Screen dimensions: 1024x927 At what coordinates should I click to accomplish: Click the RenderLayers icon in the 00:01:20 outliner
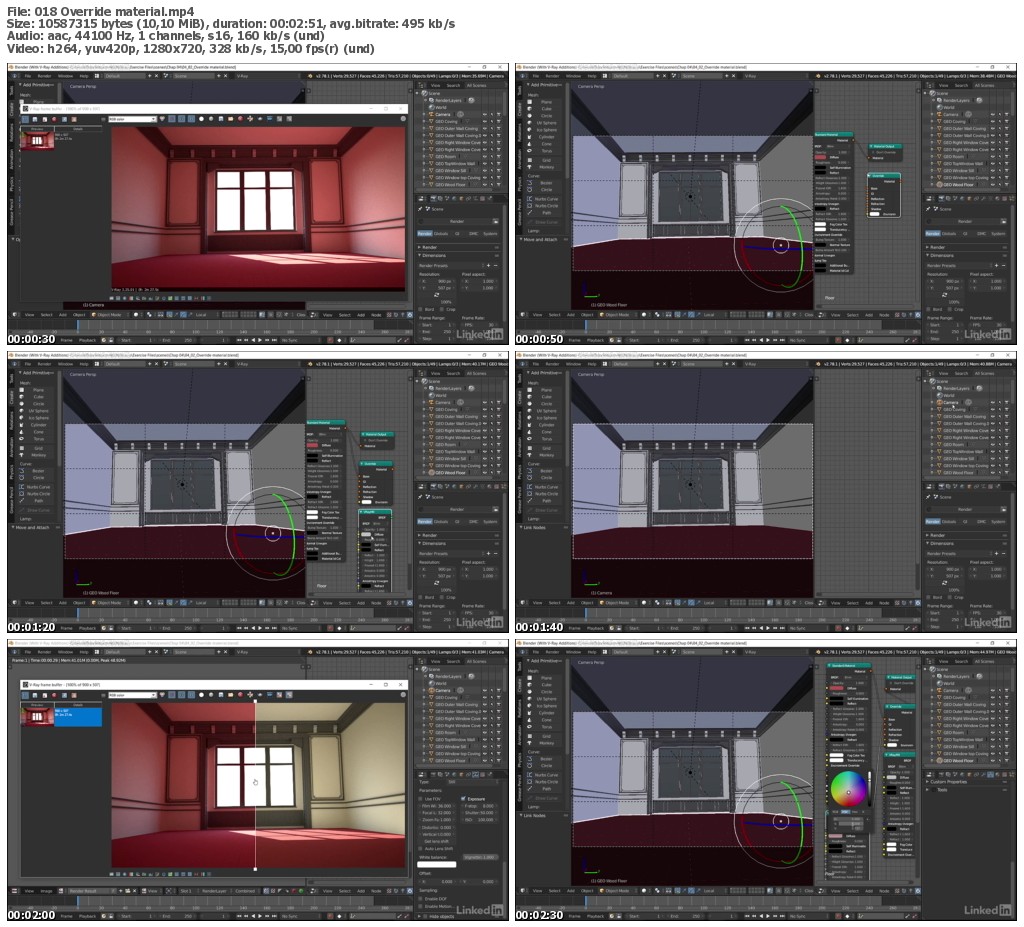432,389
